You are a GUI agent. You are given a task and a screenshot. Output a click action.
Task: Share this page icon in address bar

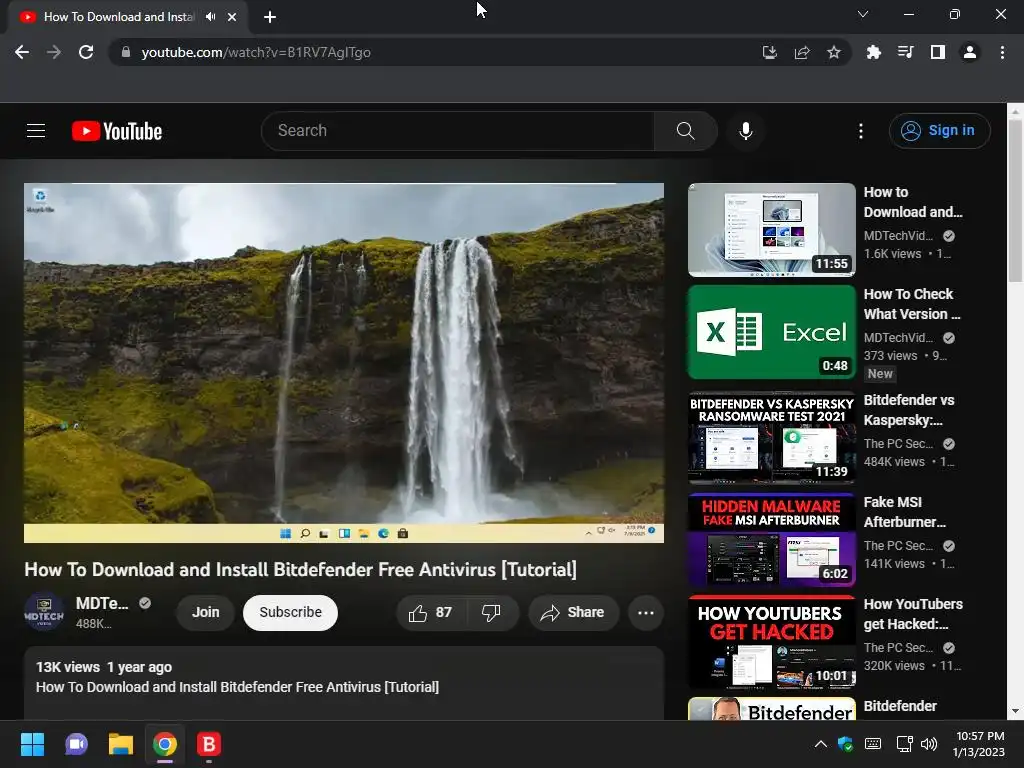[x=802, y=52]
